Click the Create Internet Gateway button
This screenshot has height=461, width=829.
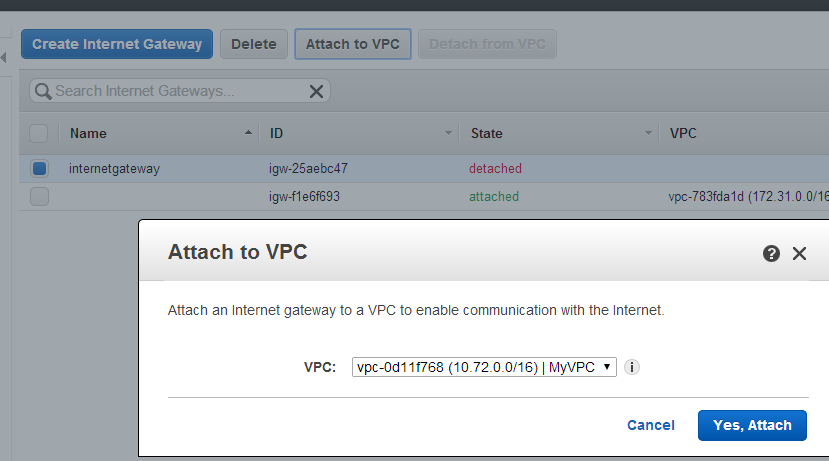(117, 44)
